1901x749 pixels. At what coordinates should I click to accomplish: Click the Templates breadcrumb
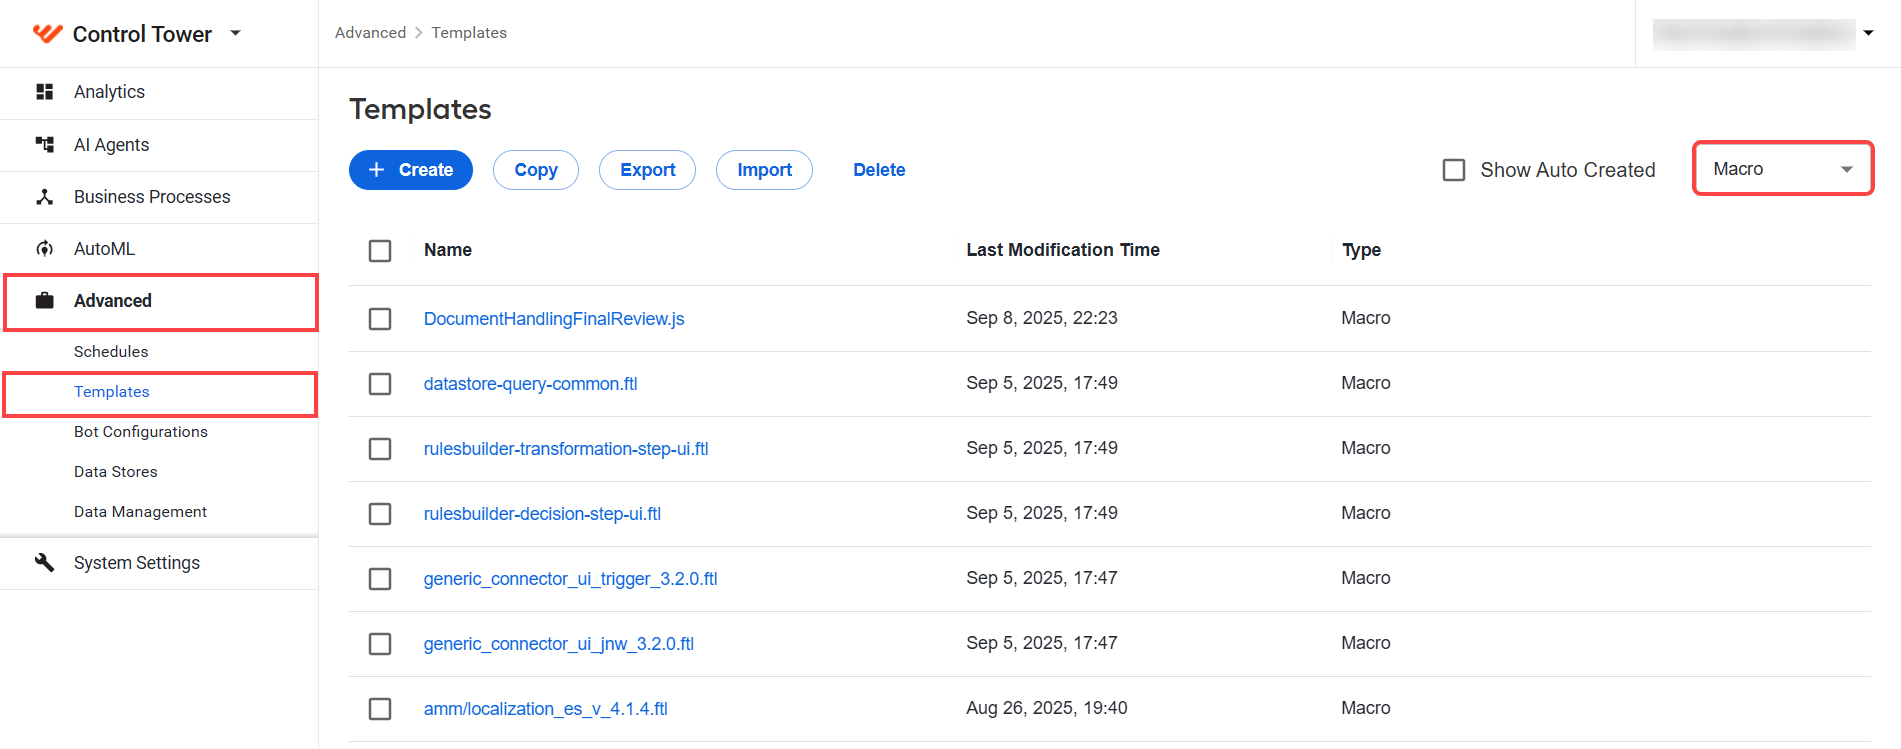[469, 33]
